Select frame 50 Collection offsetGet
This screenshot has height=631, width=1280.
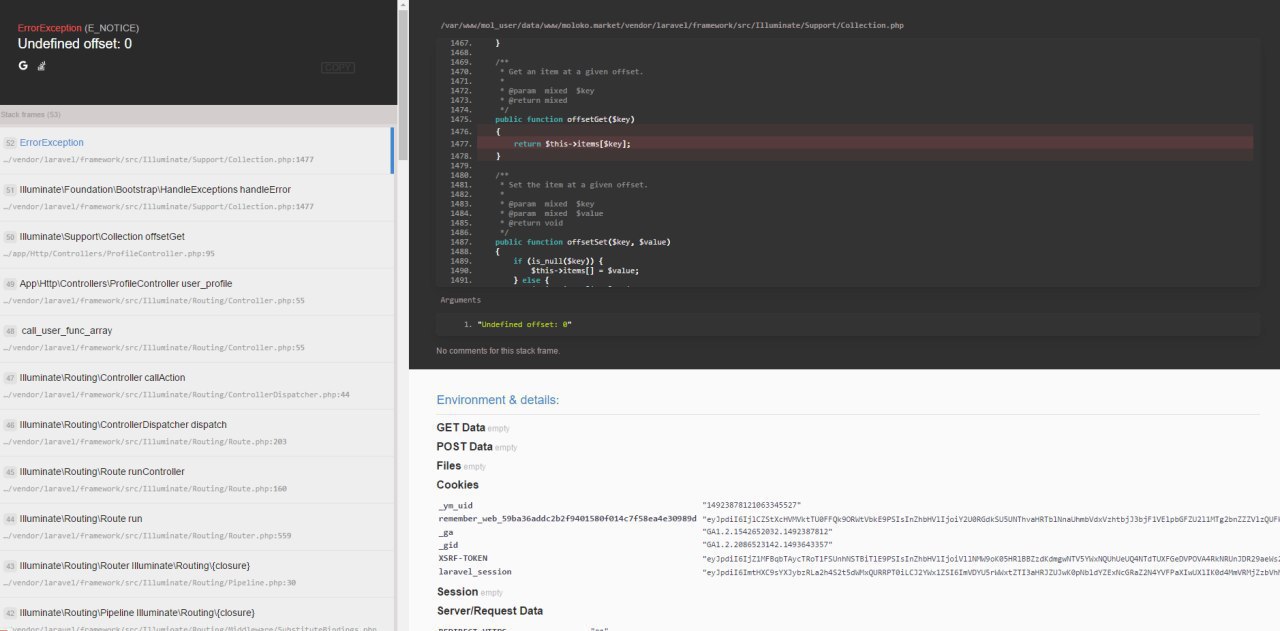[197, 244]
